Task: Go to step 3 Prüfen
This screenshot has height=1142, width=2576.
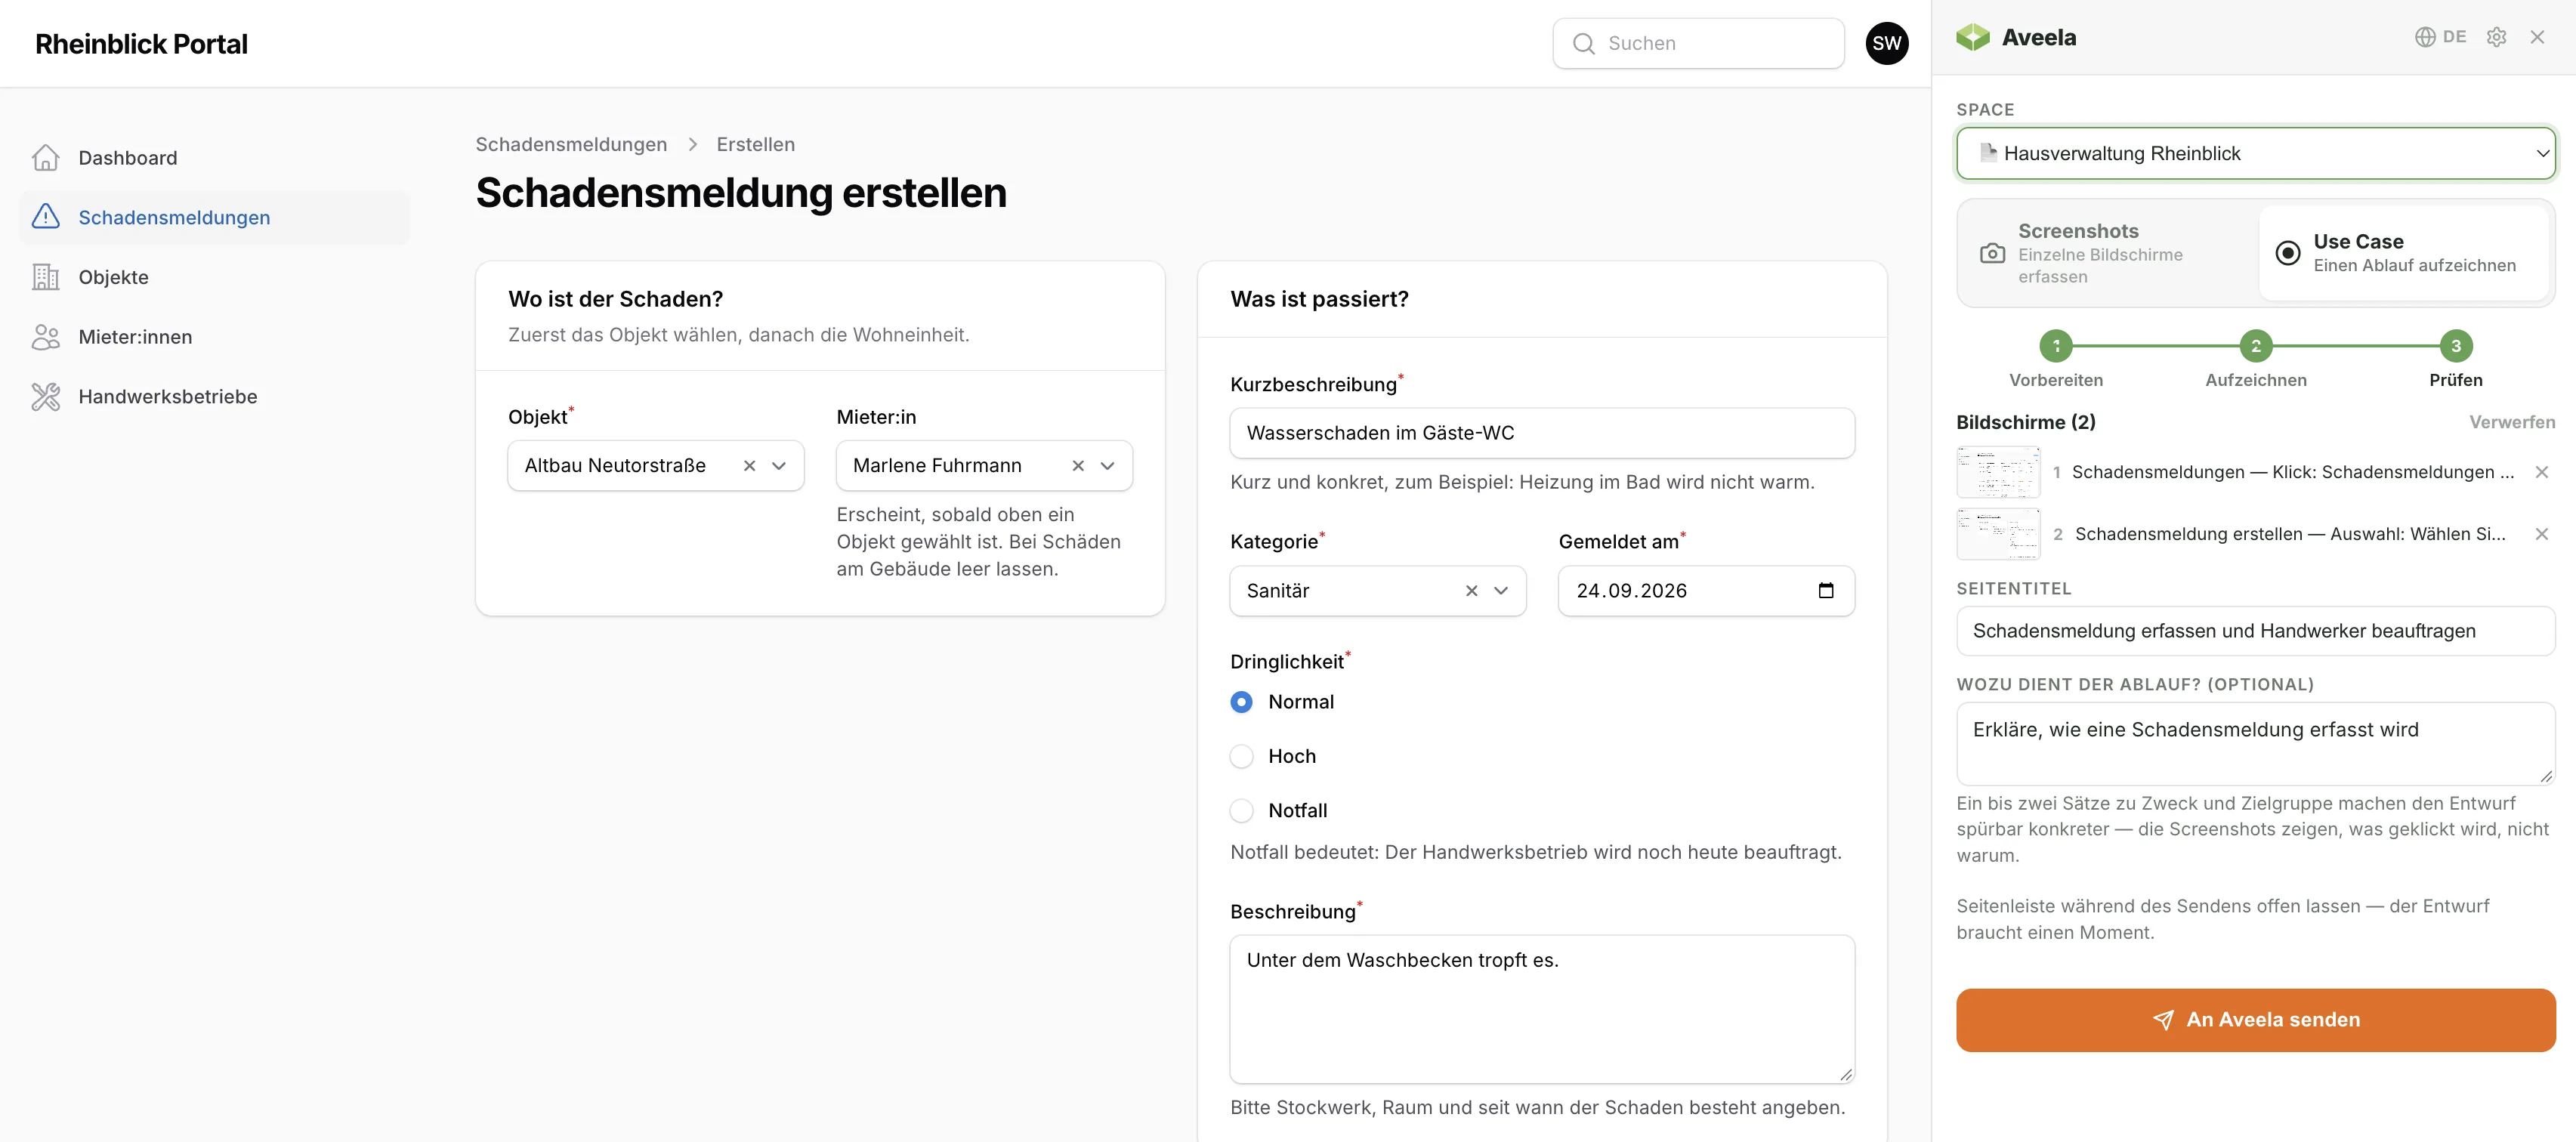Action: click(x=2456, y=346)
